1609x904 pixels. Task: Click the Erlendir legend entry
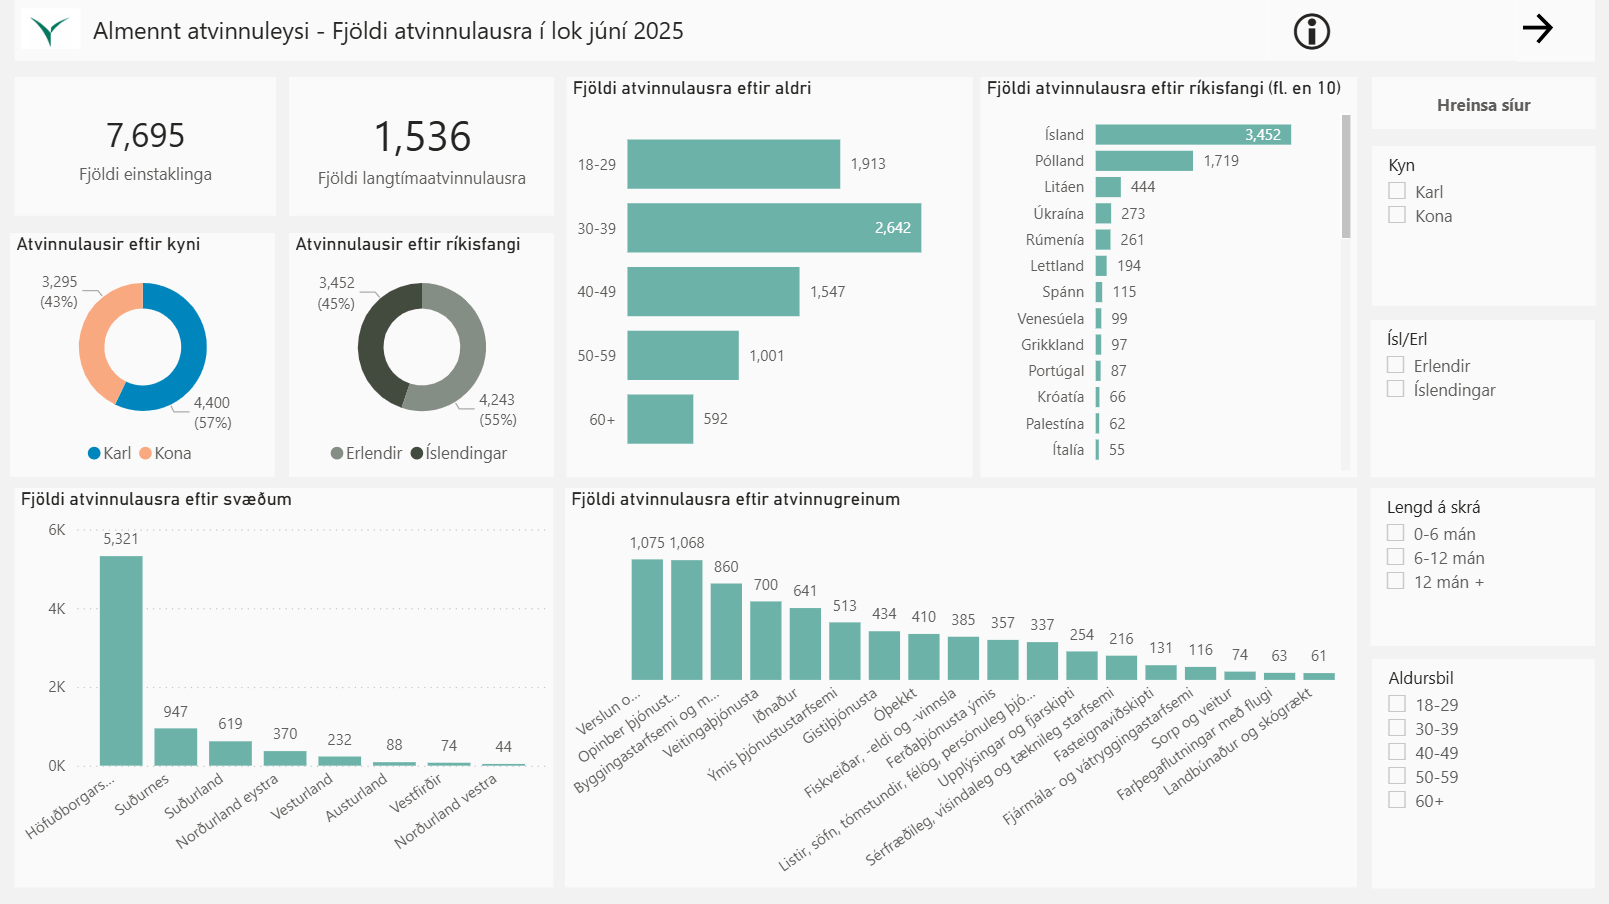coord(367,453)
